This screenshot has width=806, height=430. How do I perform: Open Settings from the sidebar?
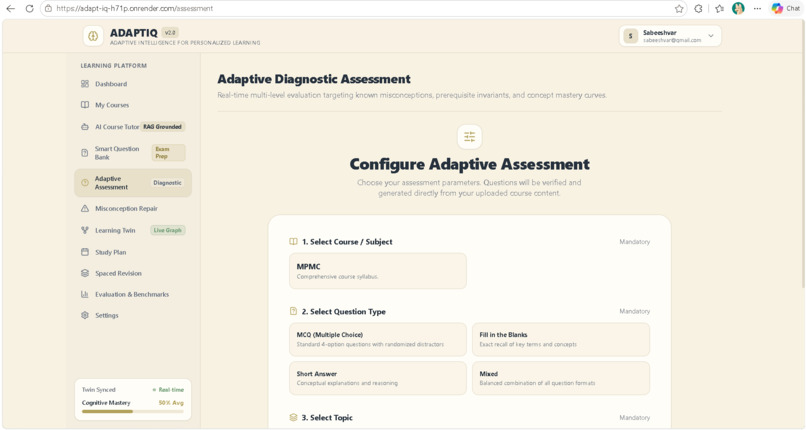click(133, 315)
